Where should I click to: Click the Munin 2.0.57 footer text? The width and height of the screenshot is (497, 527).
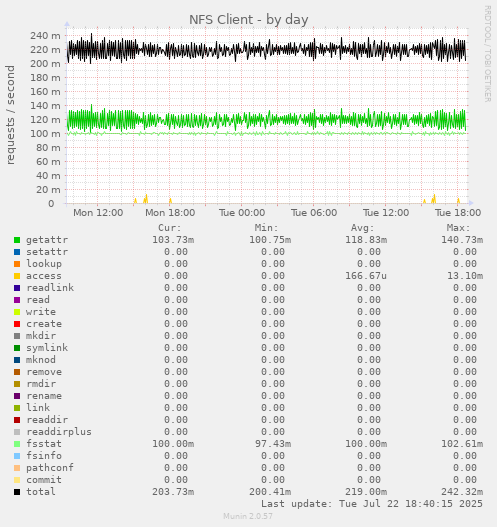coord(248,516)
